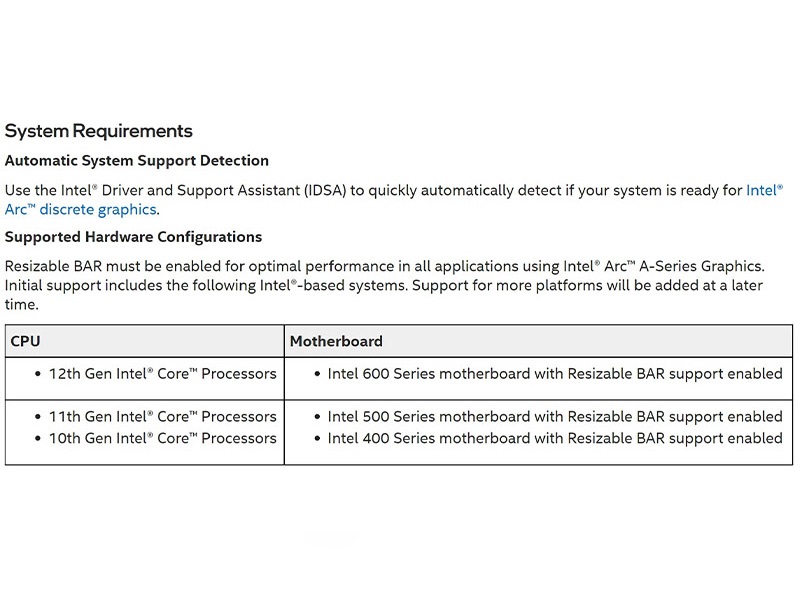Click the 12th Gen Intel Core Processors entry
Viewport: 800px width, 600px height.
coord(162,374)
